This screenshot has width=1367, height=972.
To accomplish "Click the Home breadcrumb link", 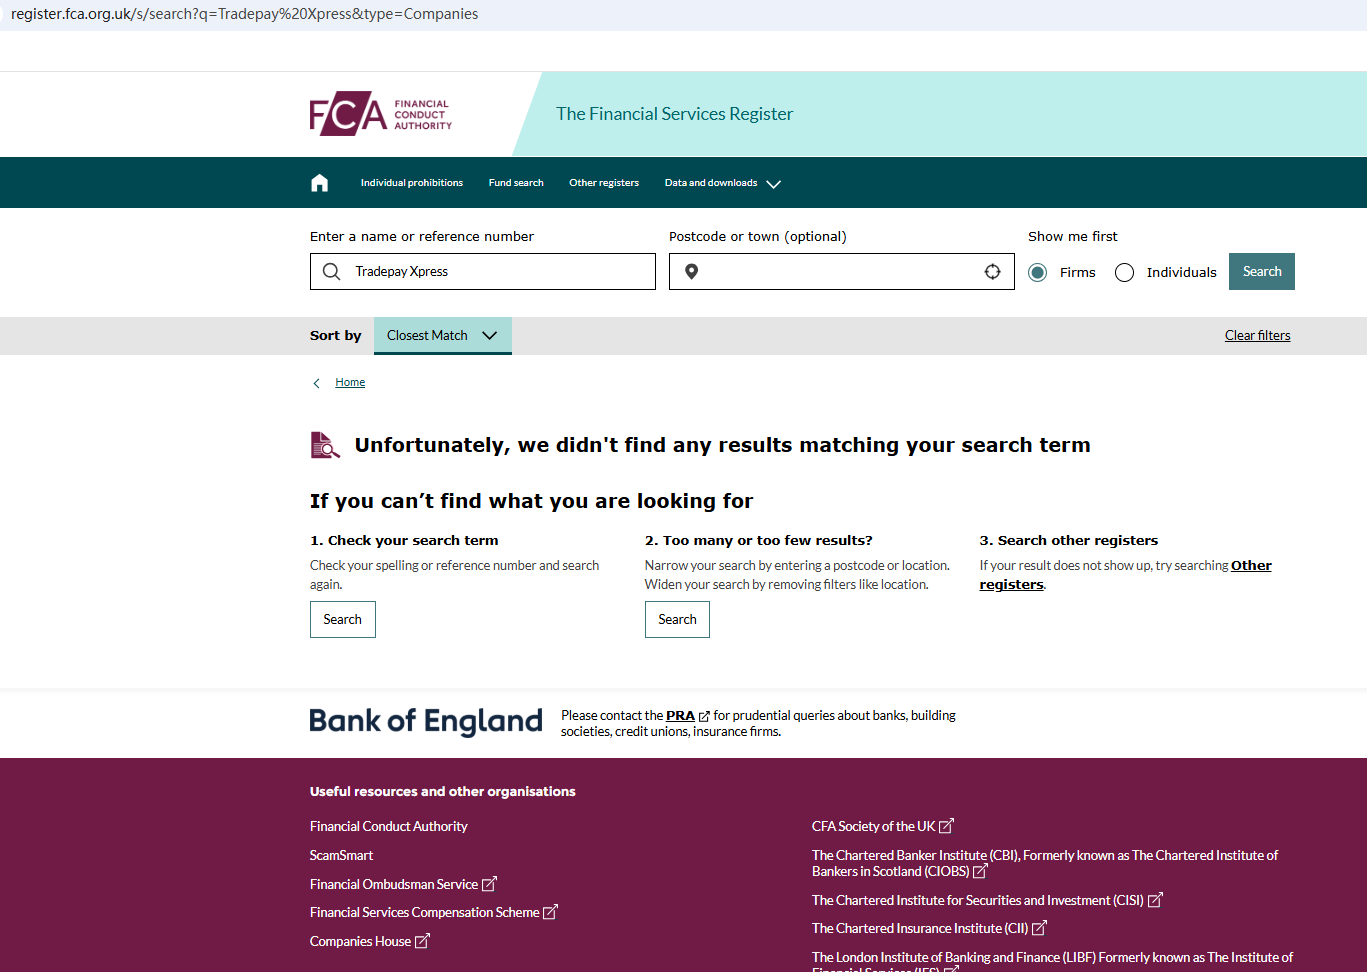I will (350, 383).
